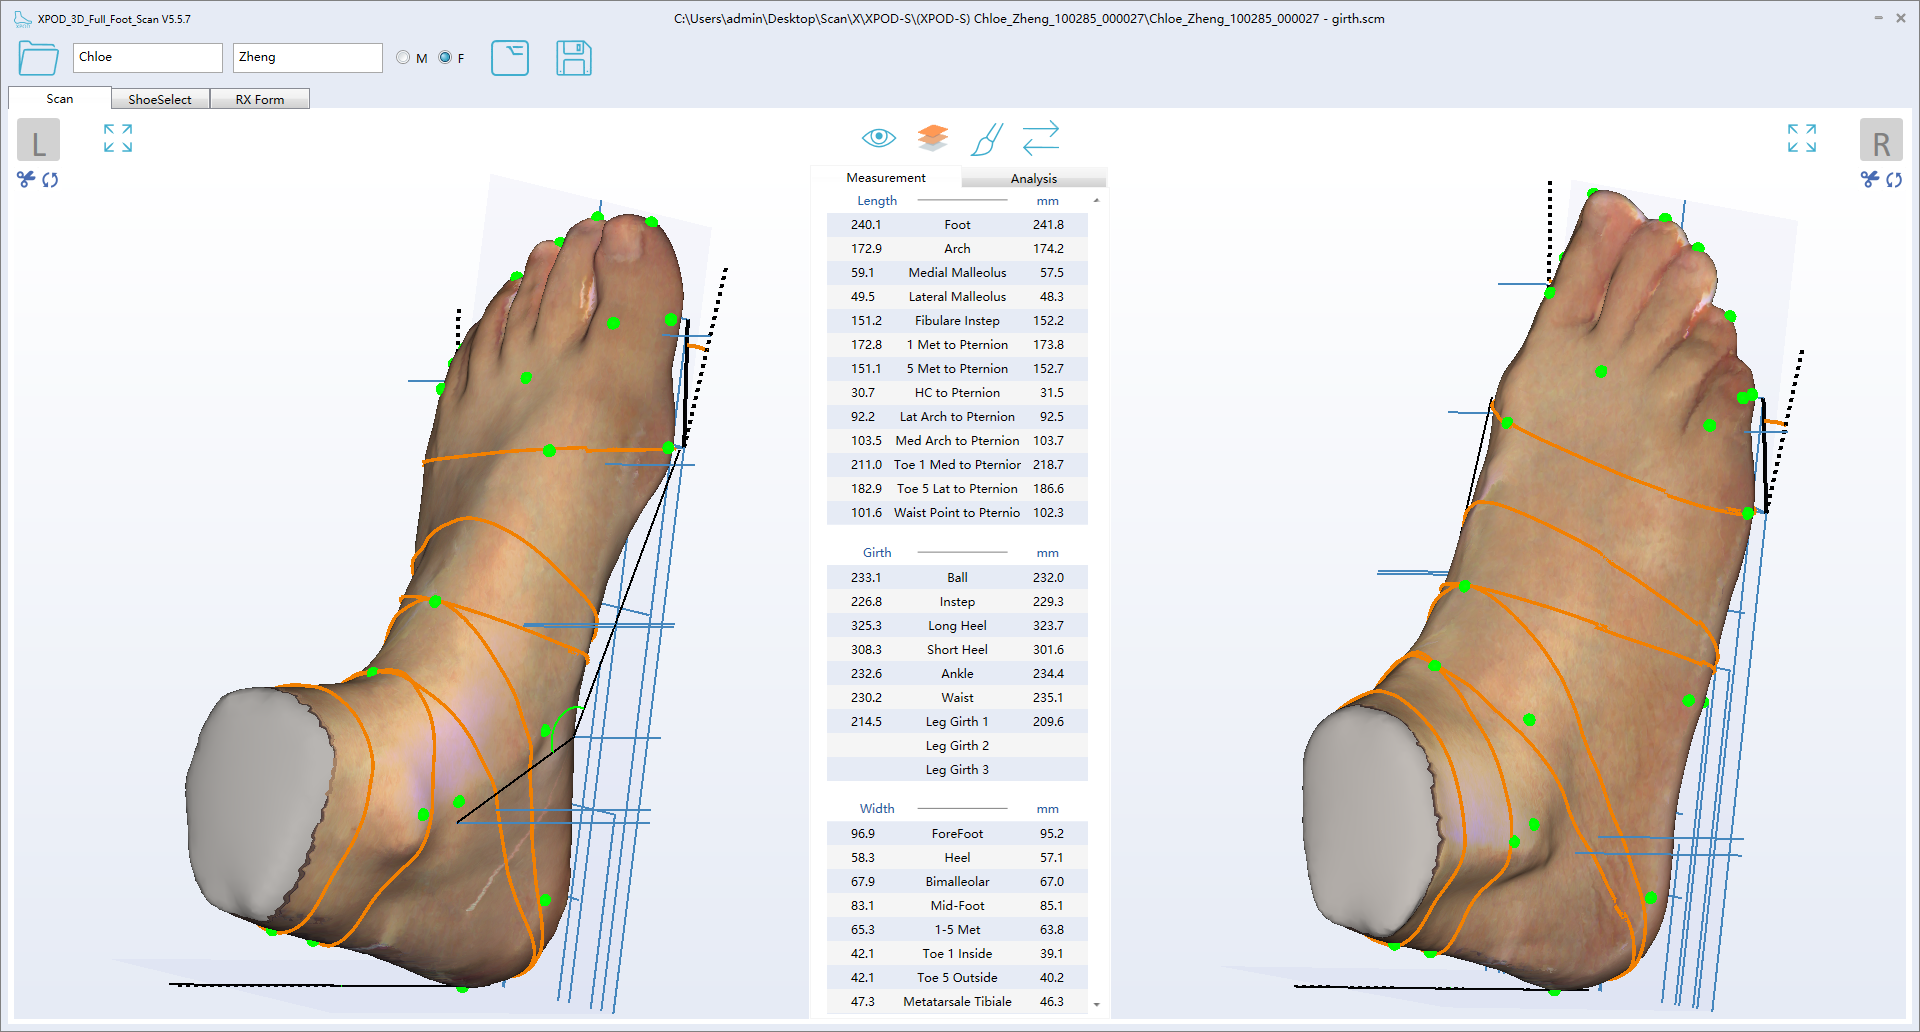This screenshot has height=1032, width=1920.
Task: Click the new scan file icon
Action: [x=509, y=58]
